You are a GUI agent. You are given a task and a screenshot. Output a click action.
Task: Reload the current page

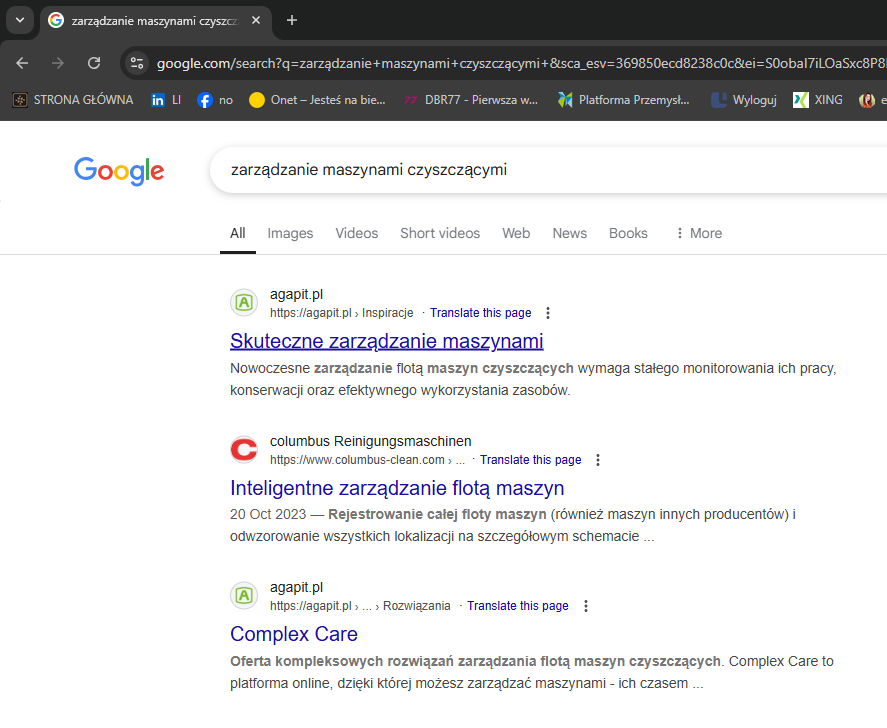(x=94, y=63)
